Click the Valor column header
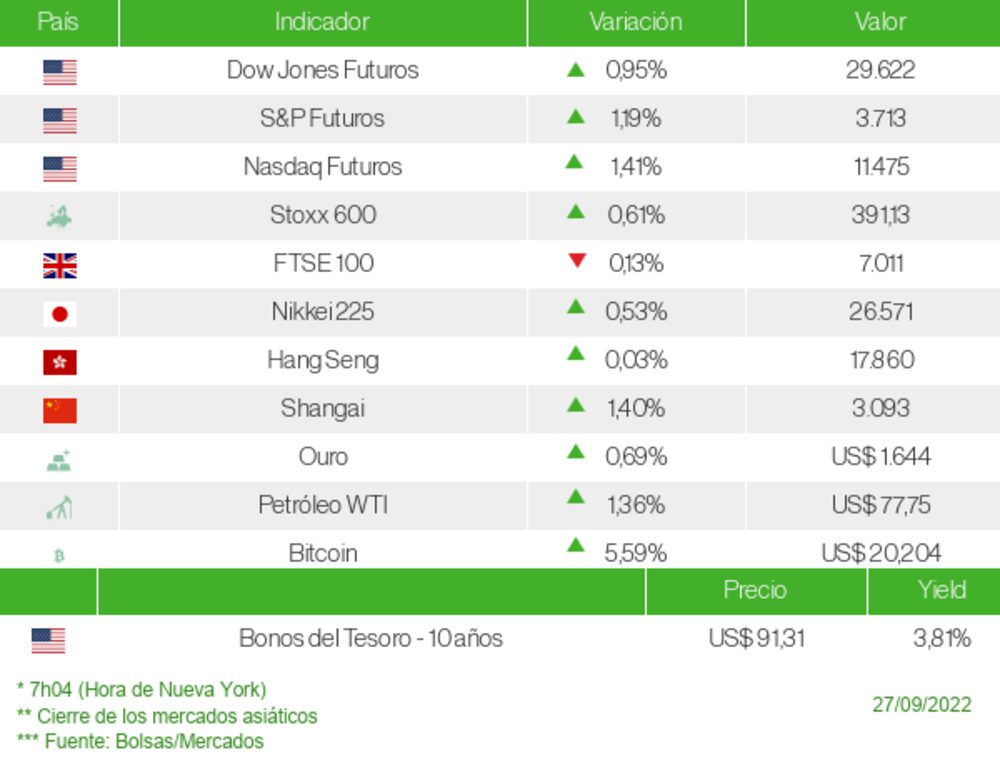 point(880,22)
